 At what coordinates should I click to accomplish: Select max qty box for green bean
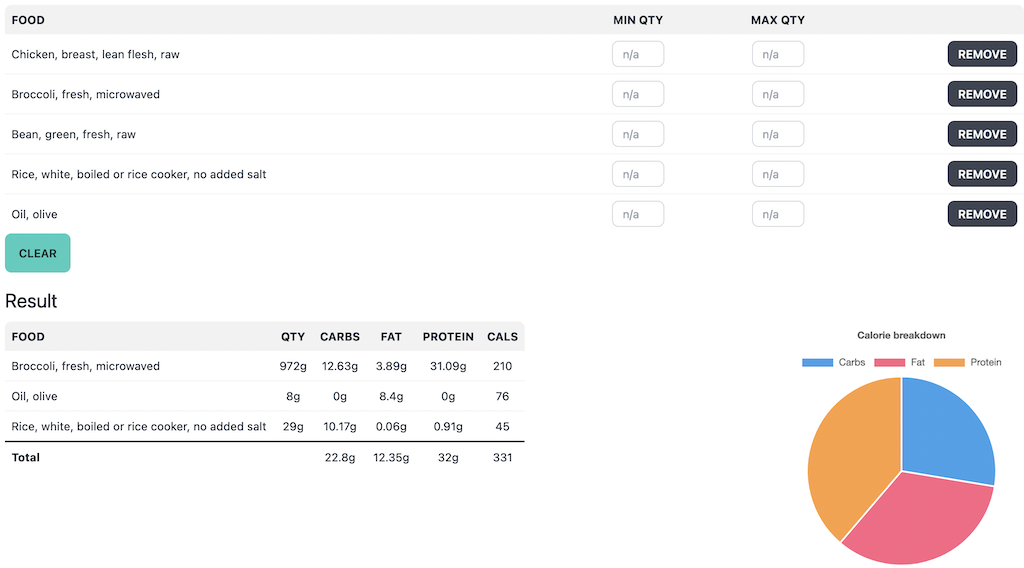777,134
